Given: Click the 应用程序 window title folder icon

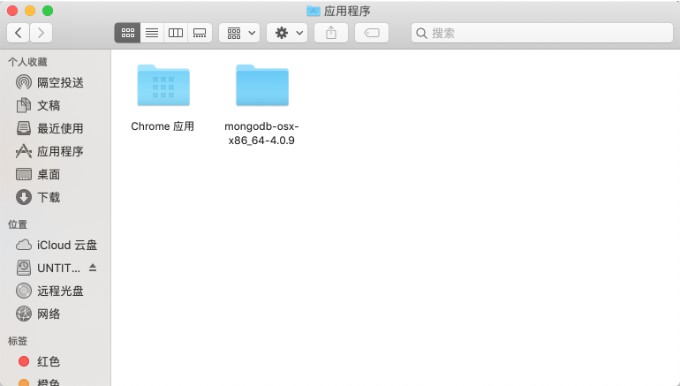Looking at the screenshot, I should click(x=313, y=11).
